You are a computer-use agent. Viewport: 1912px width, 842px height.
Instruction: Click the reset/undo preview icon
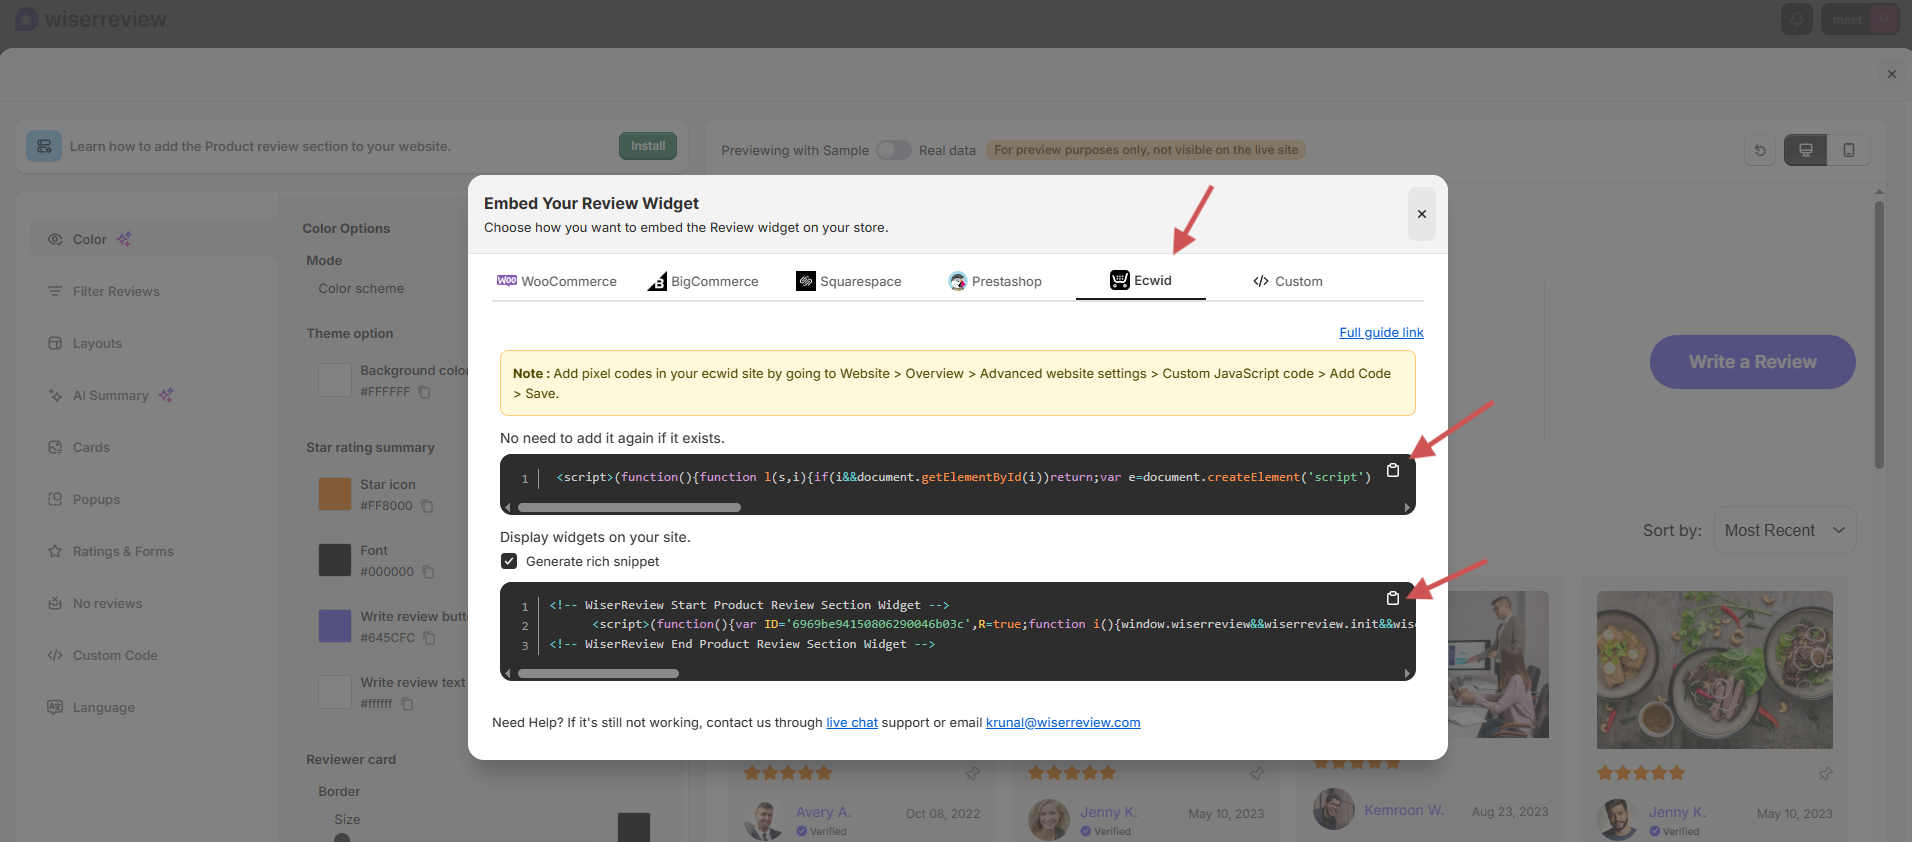(1760, 150)
